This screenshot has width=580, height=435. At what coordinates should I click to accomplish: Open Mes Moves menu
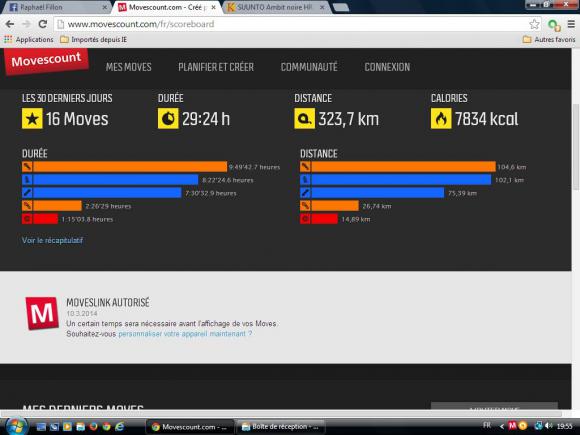(128, 67)
